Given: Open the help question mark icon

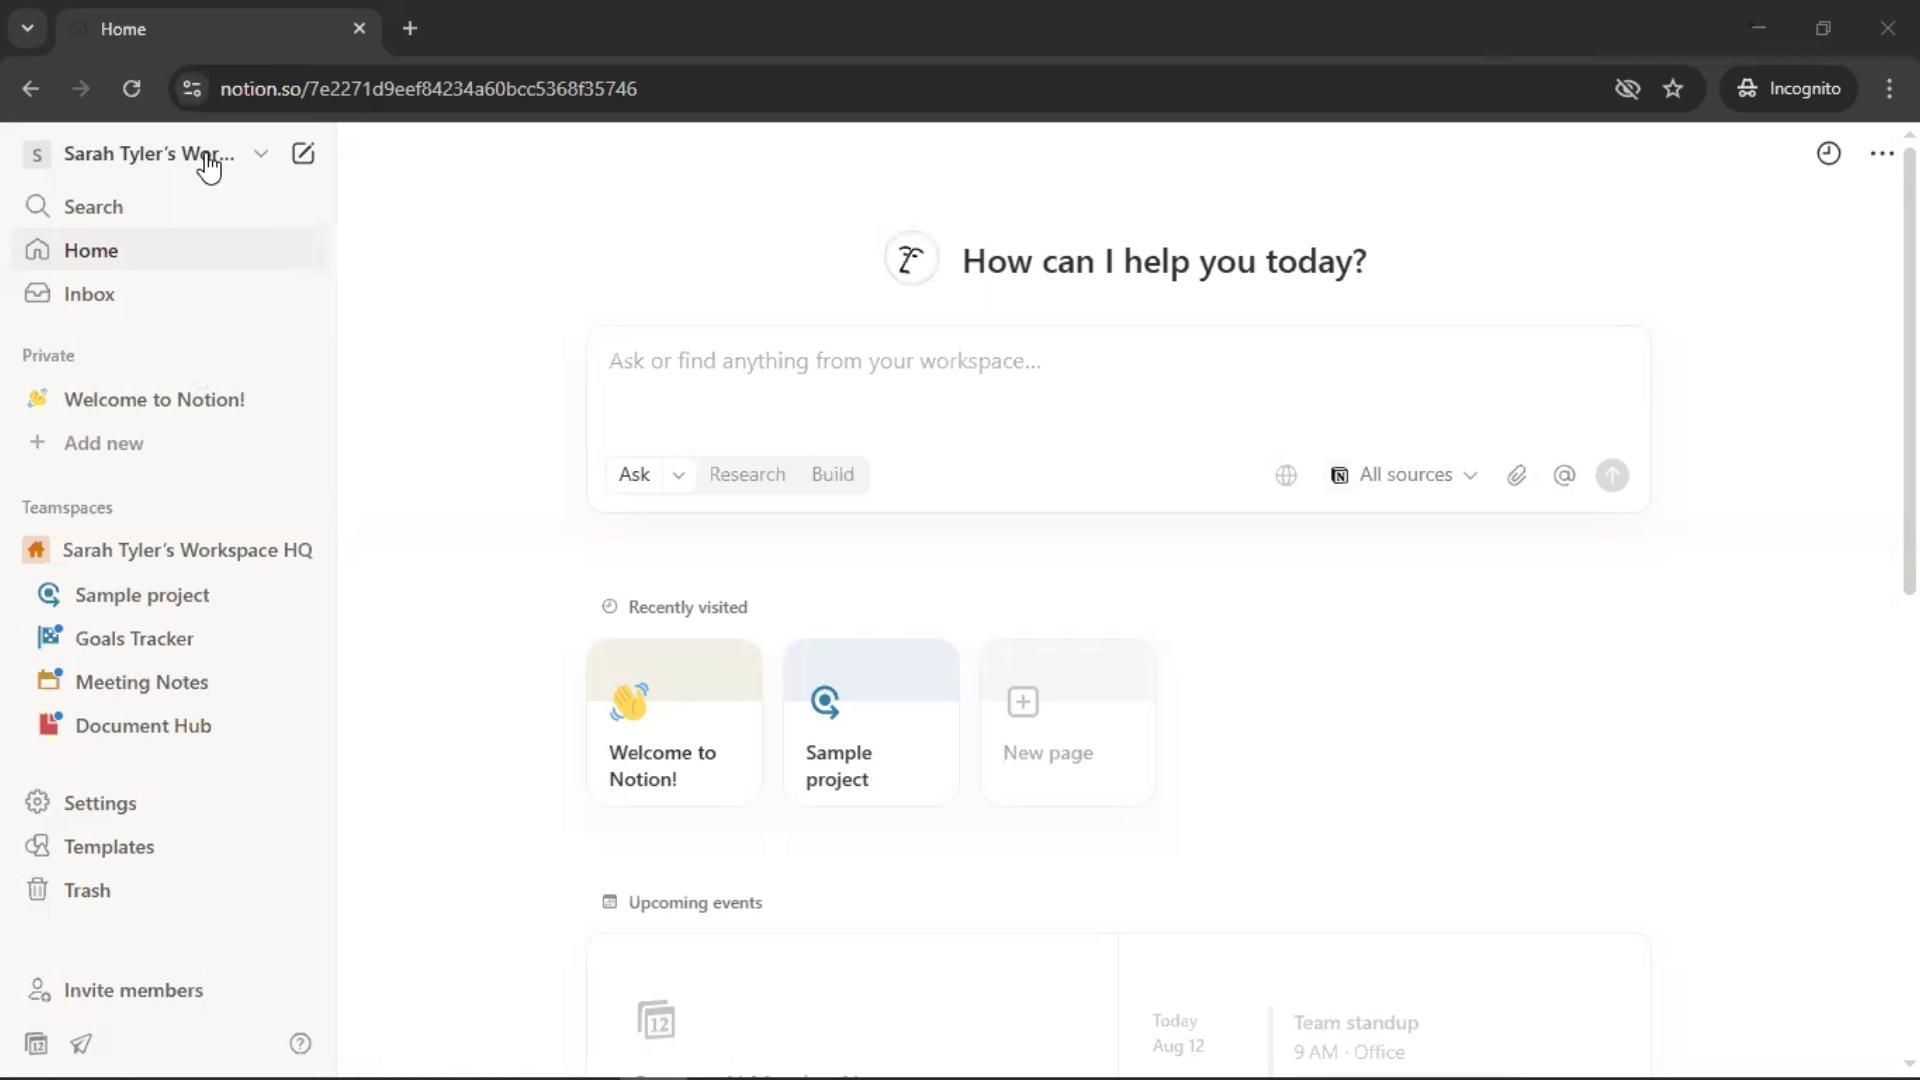Looking at the screenshot, I should point(300,1044).
